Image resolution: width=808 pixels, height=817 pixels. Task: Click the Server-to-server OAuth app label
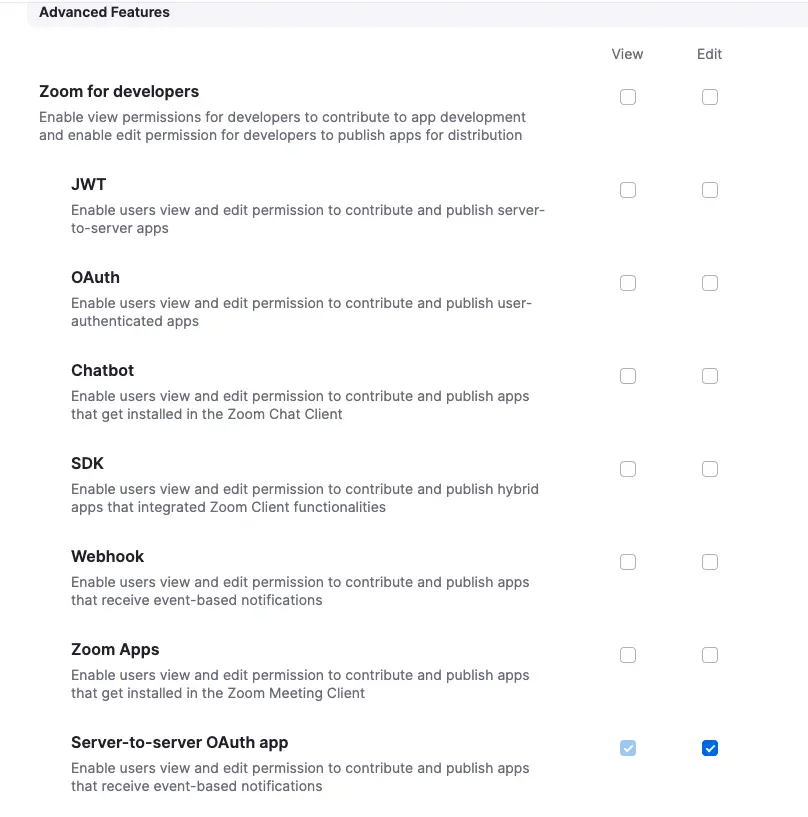(x=179, y=742)
